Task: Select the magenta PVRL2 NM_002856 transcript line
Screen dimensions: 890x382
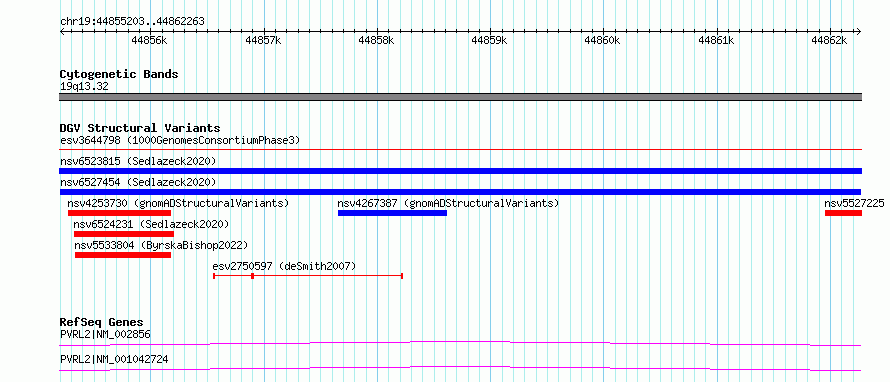Action: pos(460,343)
